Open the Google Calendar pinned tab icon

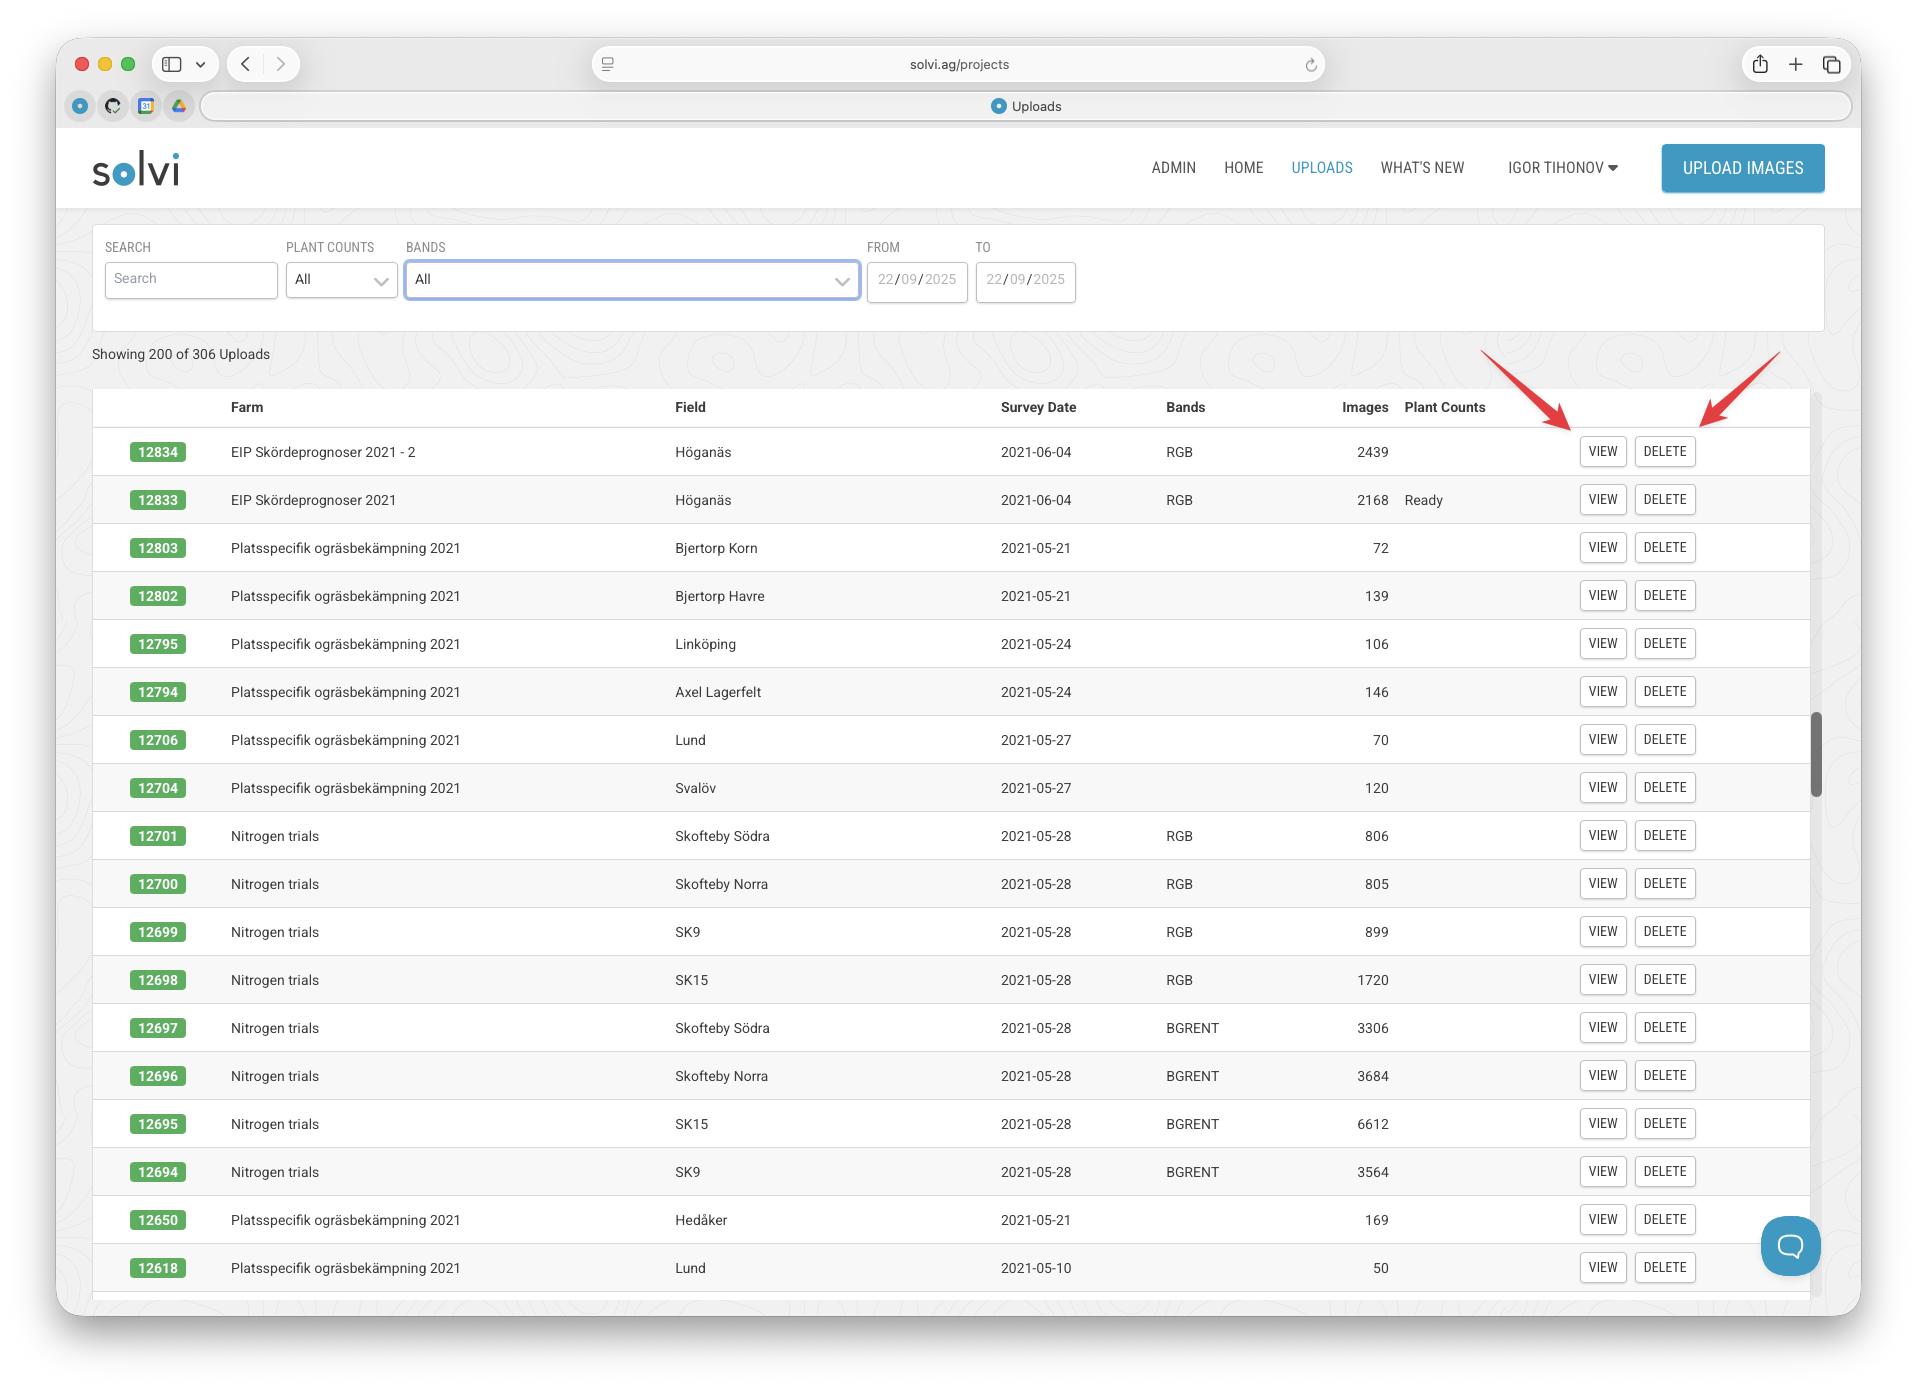146,106
